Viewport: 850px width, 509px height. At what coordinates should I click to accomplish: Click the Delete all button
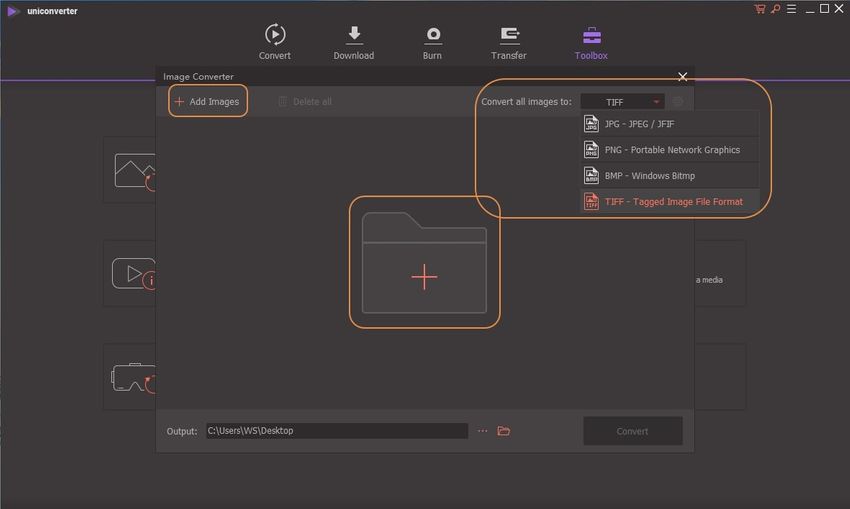[305, 101]
